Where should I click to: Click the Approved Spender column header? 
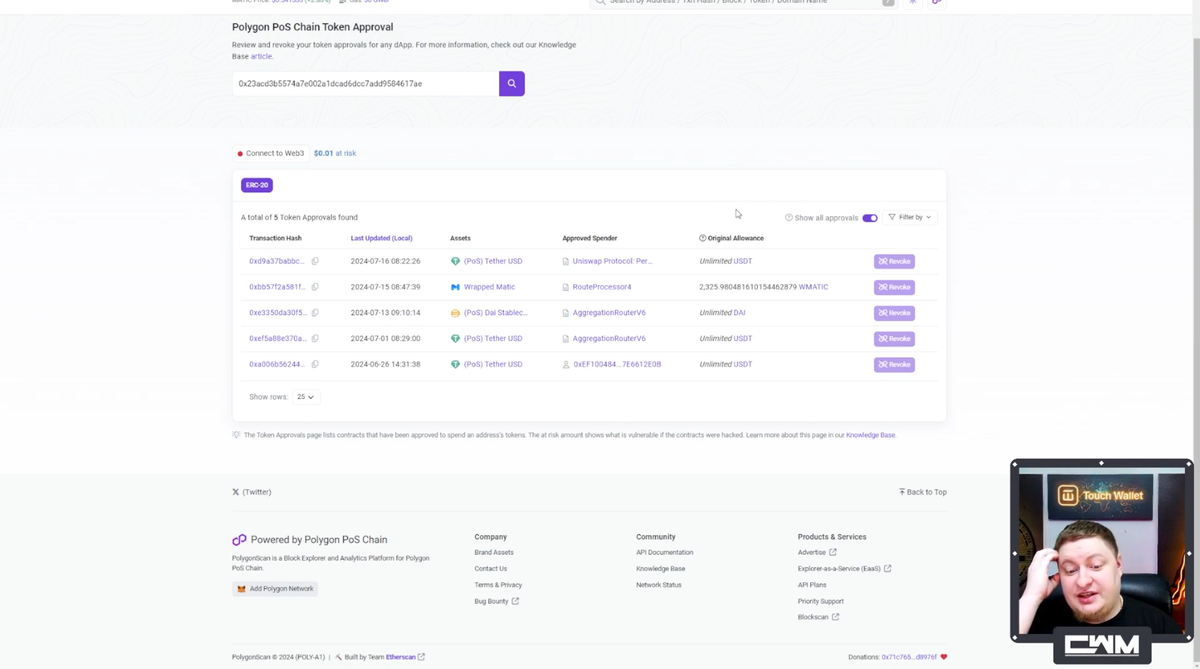pyautogui.click(x=590, y=238)
